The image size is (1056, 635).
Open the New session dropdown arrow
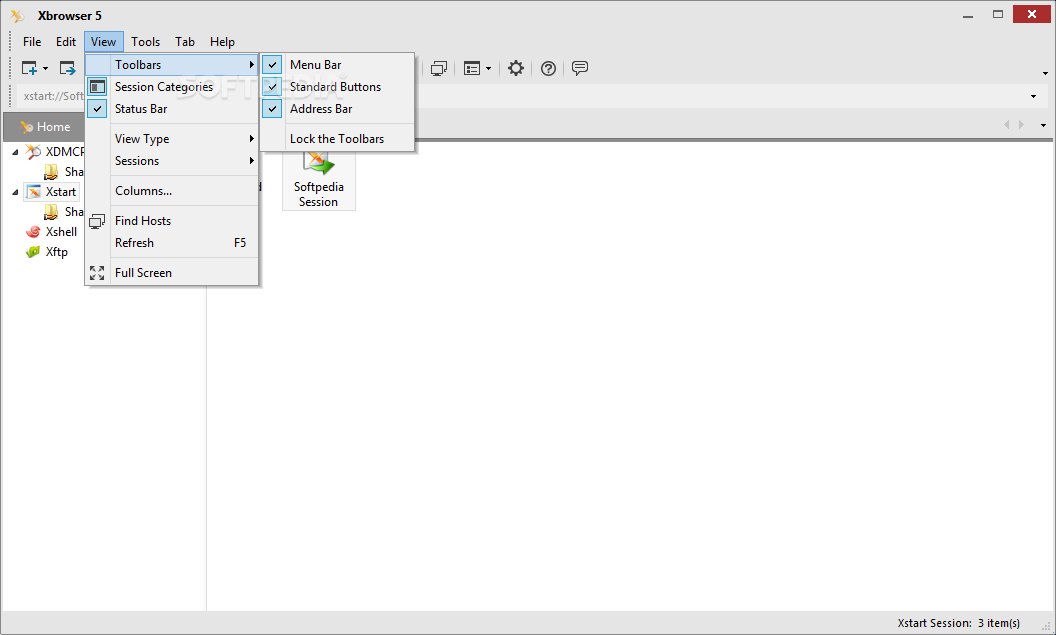(46, 69)
